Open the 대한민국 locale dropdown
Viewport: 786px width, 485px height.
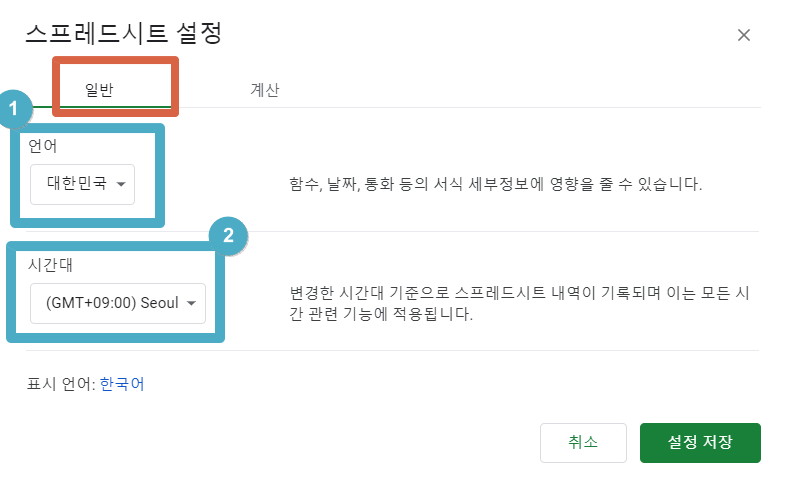pyautogui.click(x=83, y=184)
